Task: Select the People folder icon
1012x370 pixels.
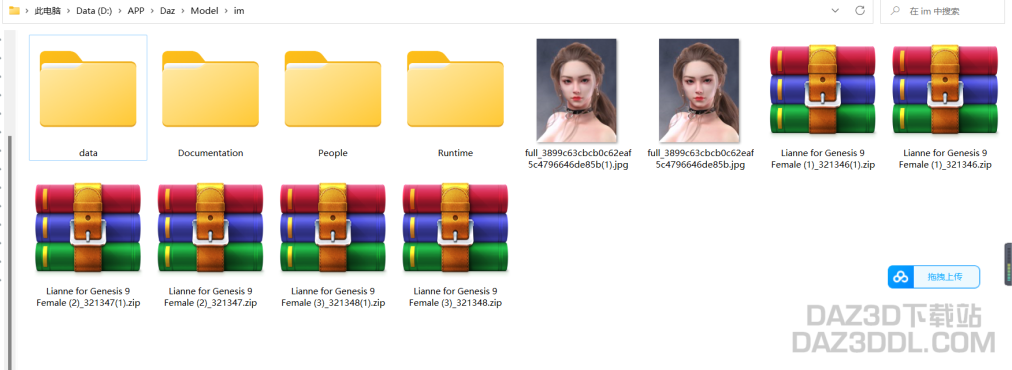Action: coord(333,88)
